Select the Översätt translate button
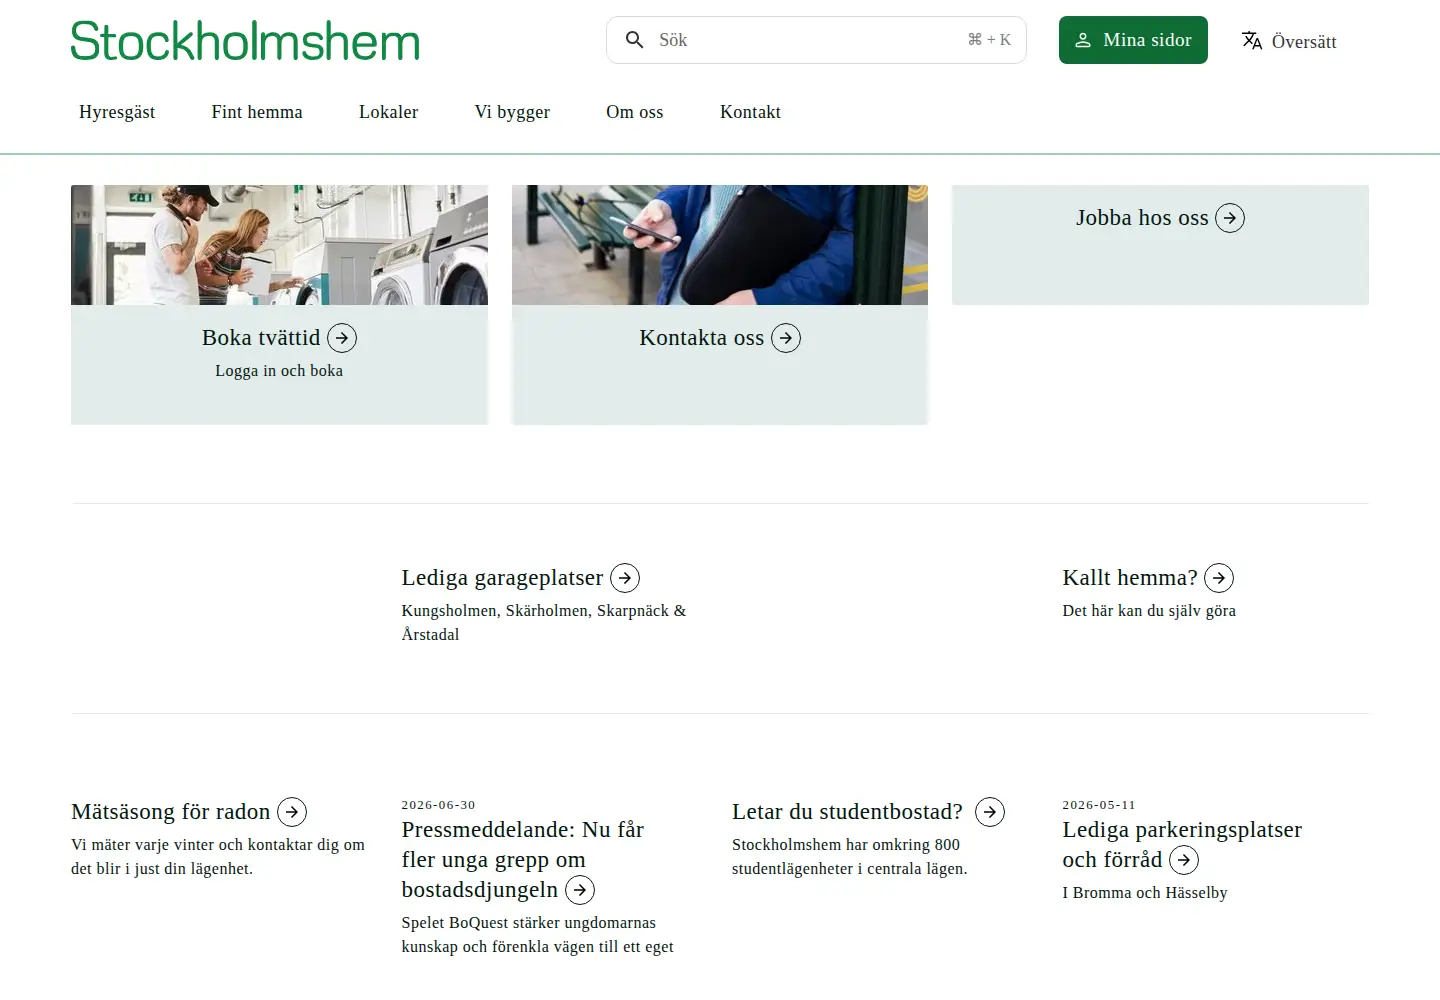1440x1000 pixels. pyautogui.click(x=1289, y=41)
